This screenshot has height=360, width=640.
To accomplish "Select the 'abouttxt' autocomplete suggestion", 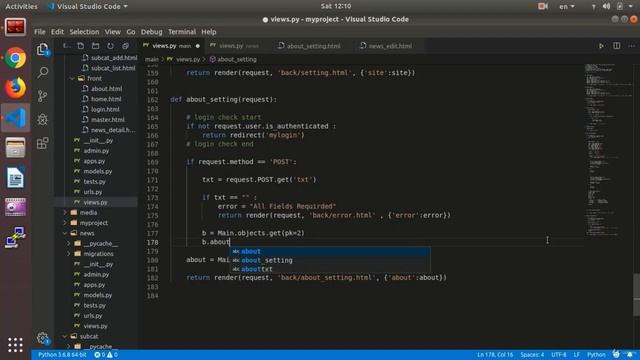I will pyautogui.click(x=330, y=269).
